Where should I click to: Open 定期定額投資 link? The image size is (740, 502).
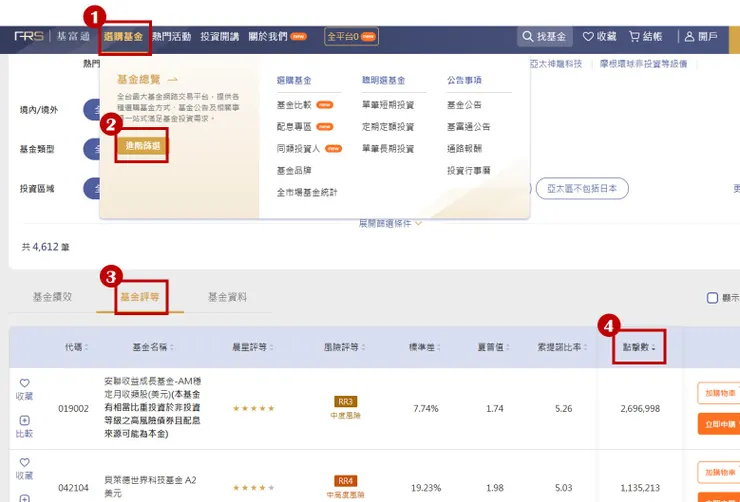coord(388,126)
